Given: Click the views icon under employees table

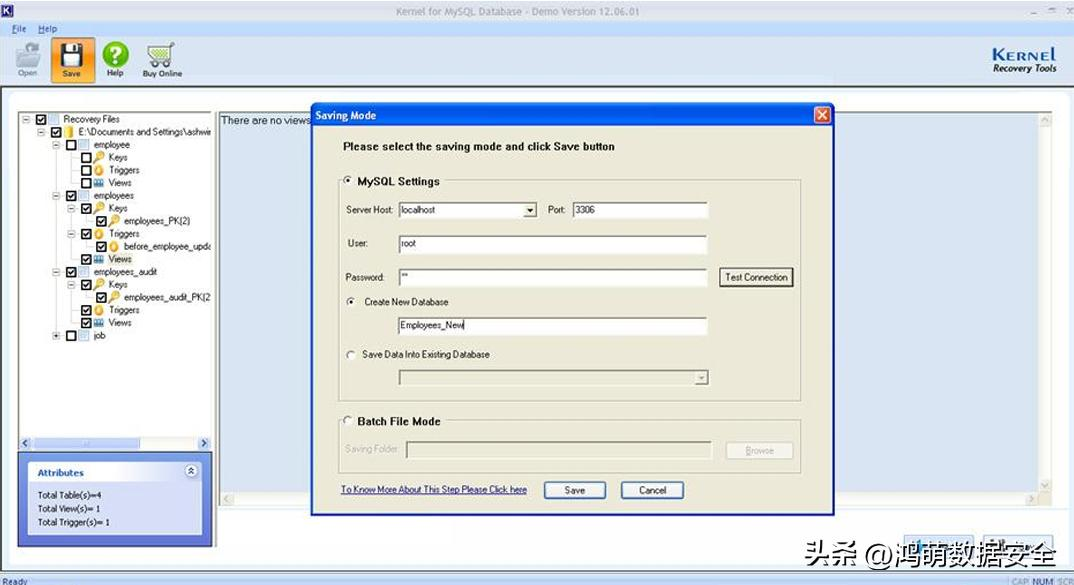Looking at the screenshot, I should tap(99, 259).
